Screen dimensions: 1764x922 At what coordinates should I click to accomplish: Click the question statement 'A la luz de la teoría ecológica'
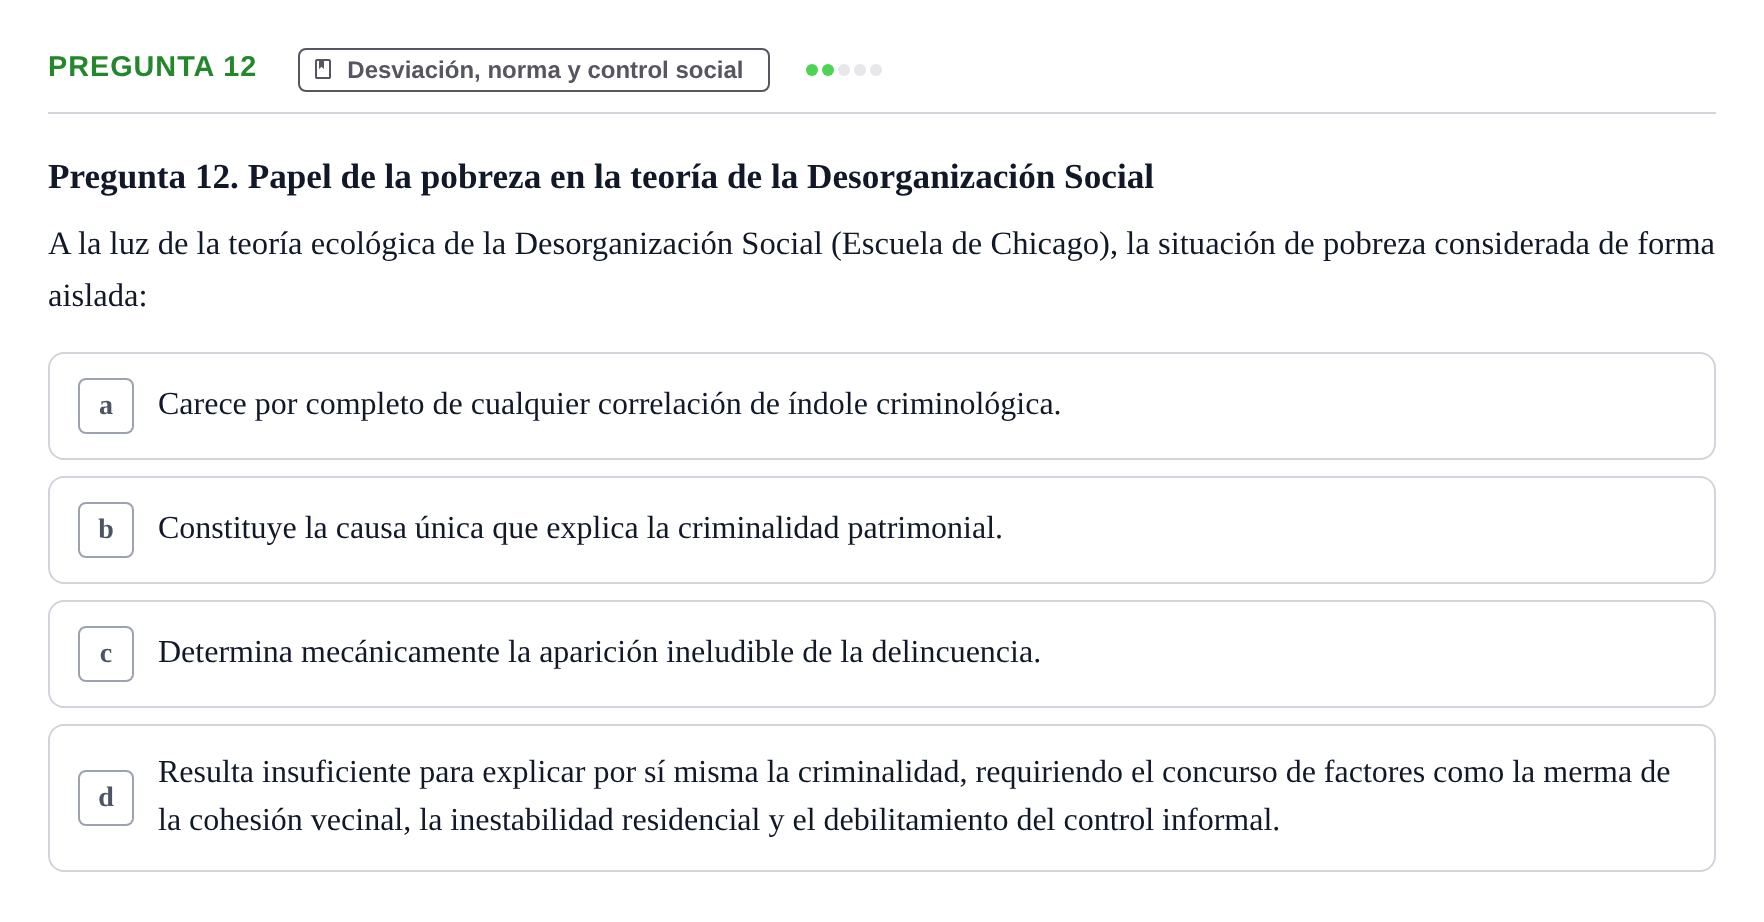click(x=881, y=270)
